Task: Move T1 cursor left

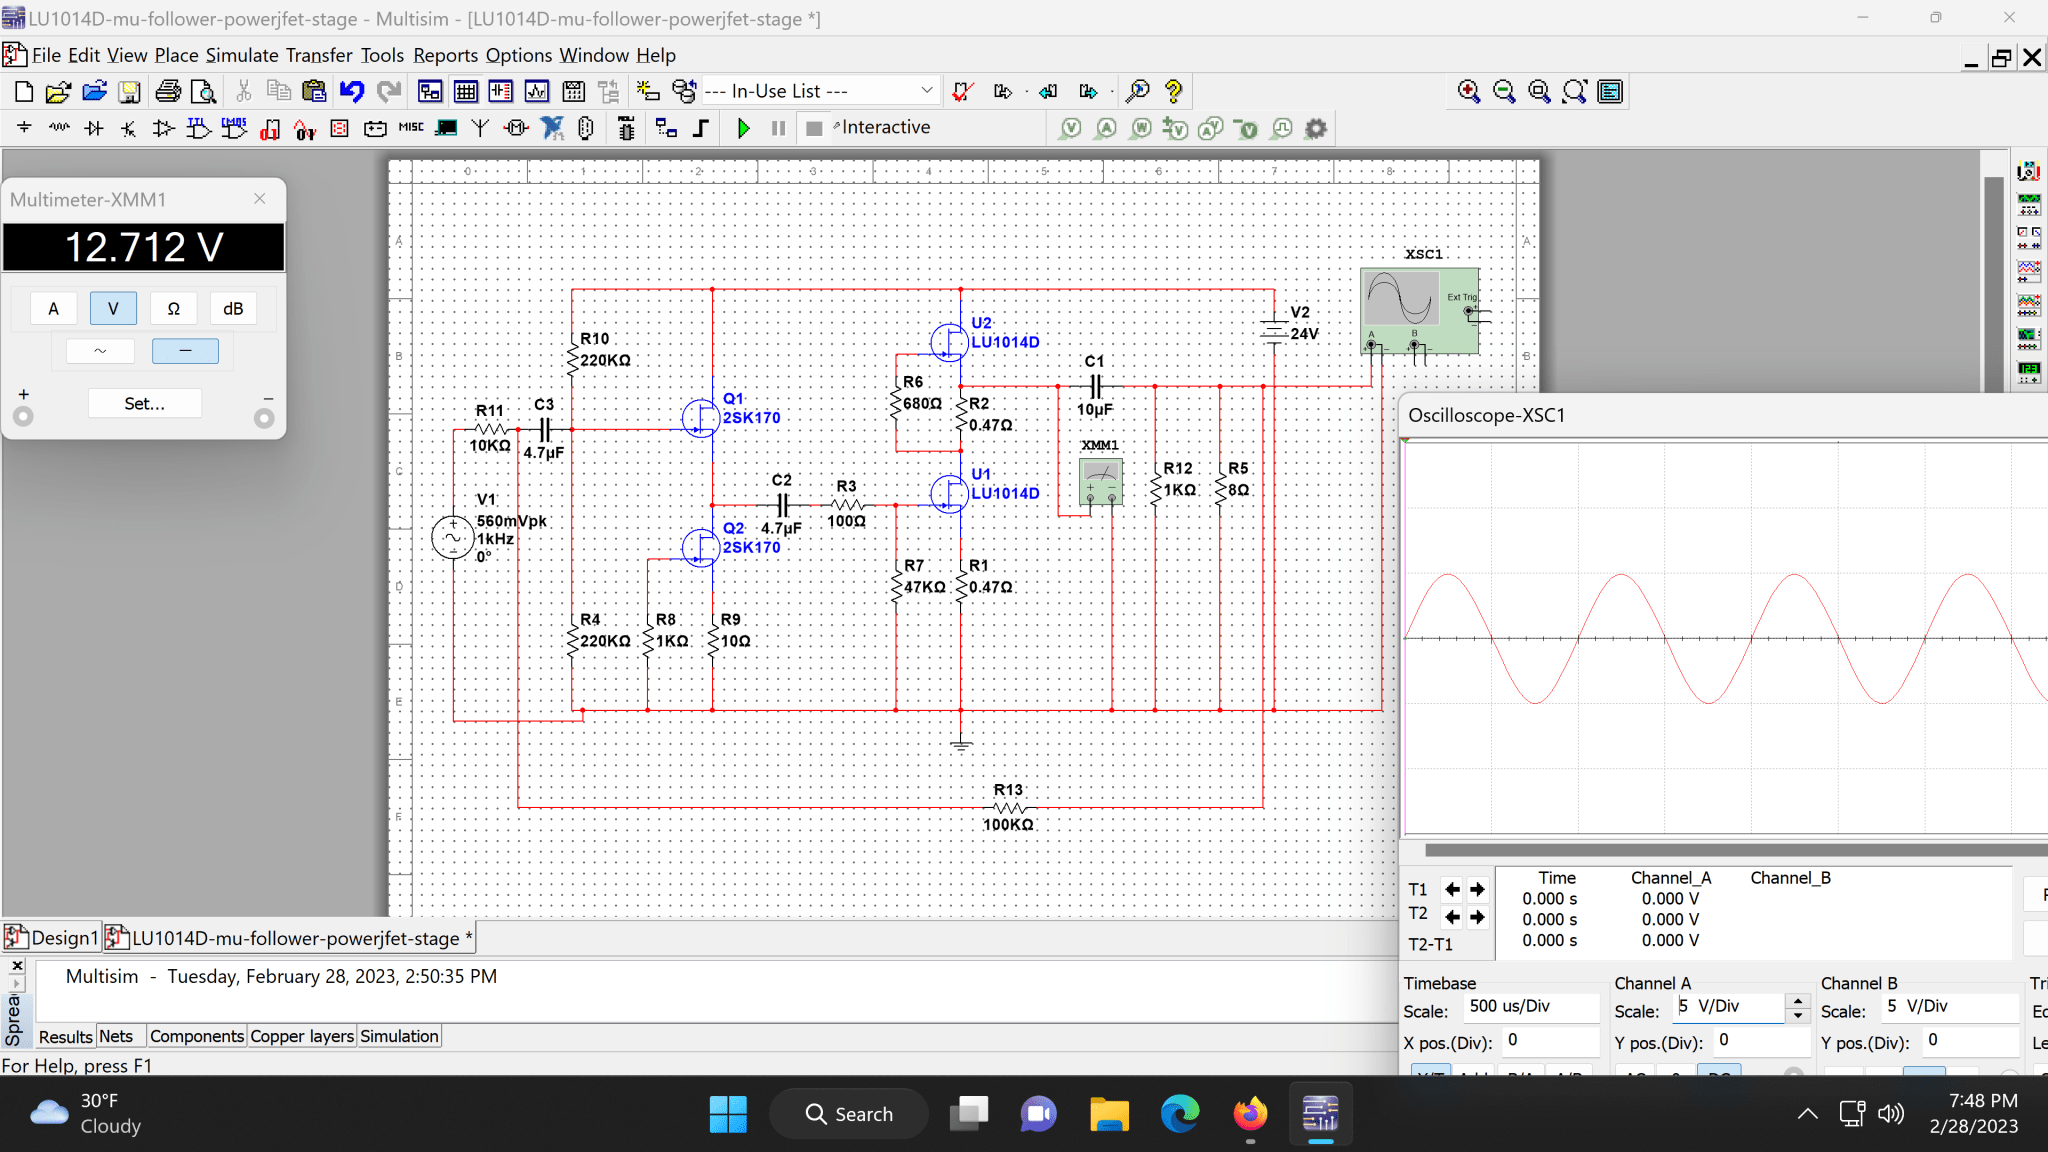Action: tap(1452, 889)
